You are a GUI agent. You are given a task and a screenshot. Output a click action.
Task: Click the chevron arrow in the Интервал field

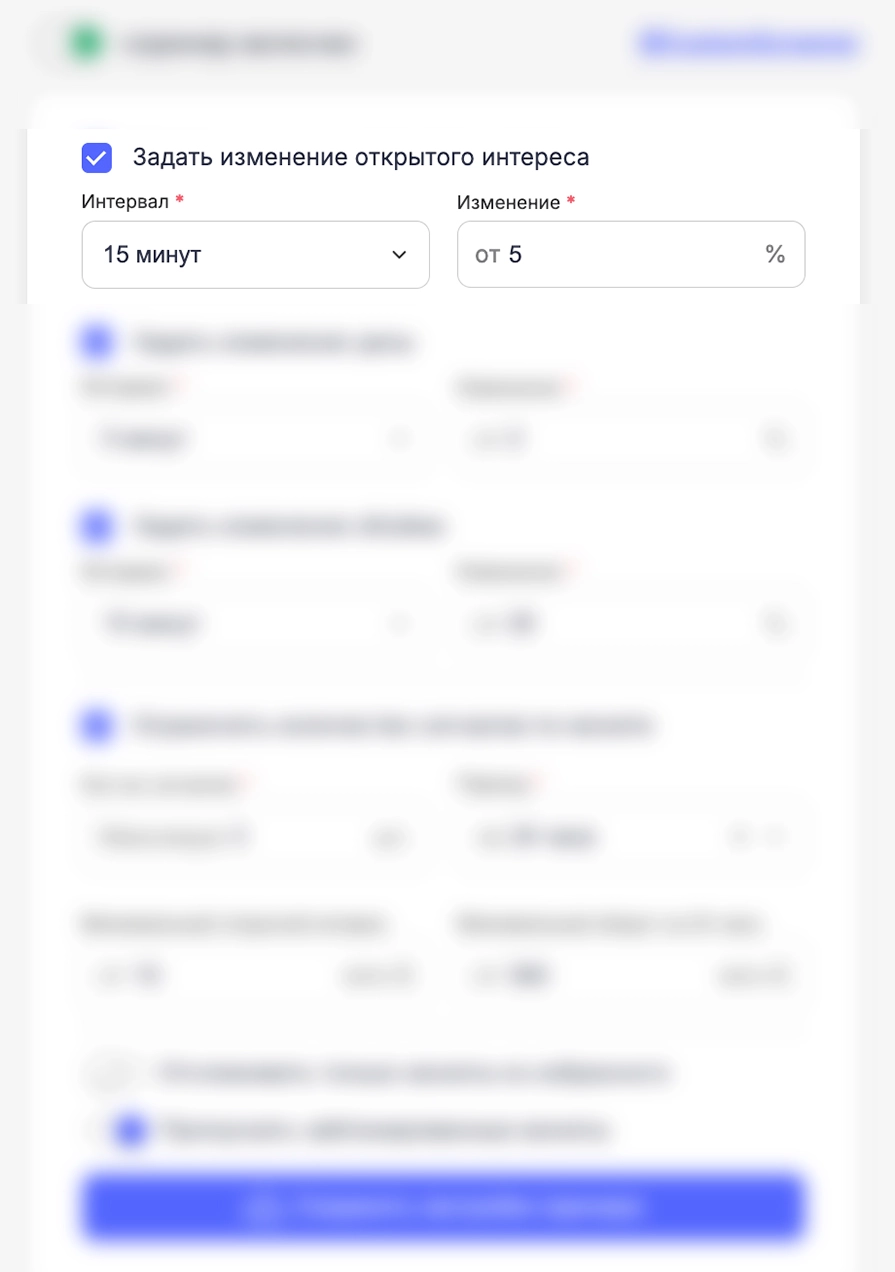tap(399, 255)
